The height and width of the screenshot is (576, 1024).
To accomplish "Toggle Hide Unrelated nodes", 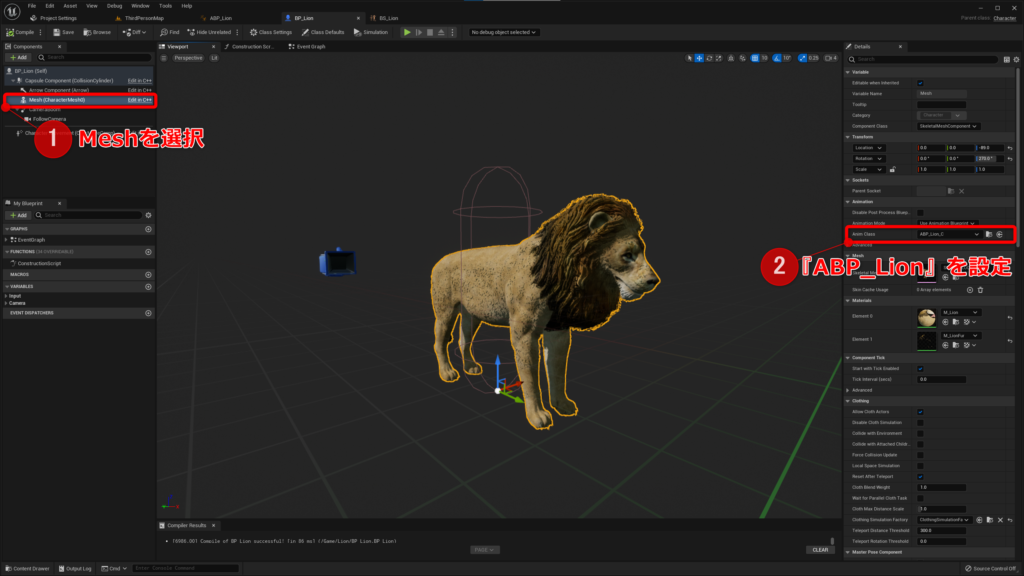I will coord(209,32).
